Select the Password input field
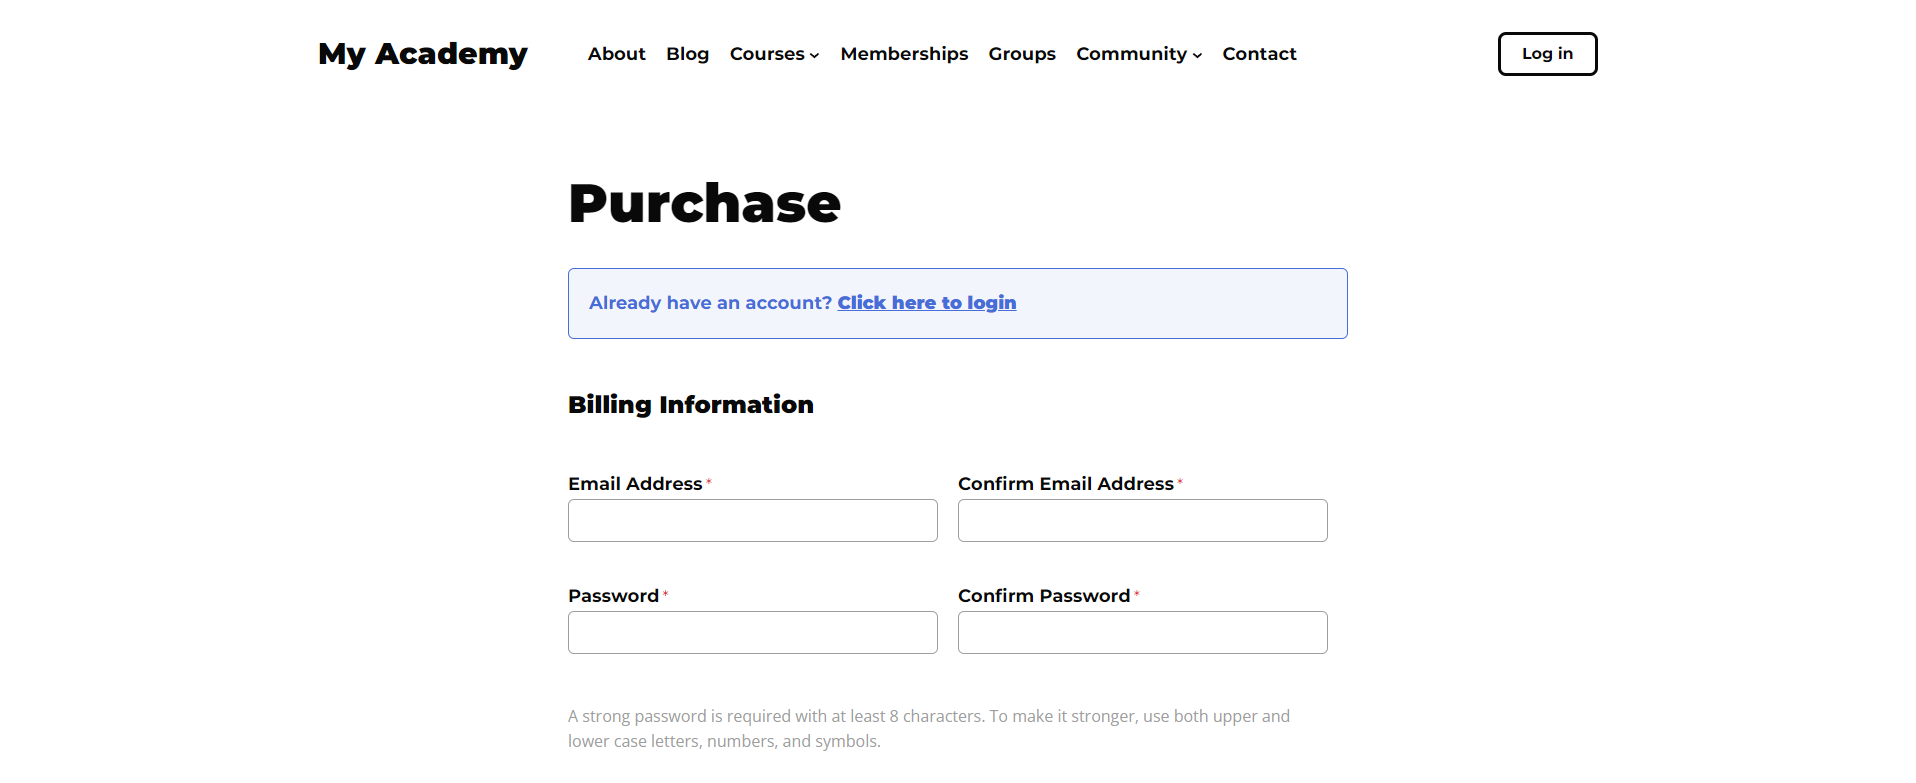1916x783 pixels. [752, 632]
